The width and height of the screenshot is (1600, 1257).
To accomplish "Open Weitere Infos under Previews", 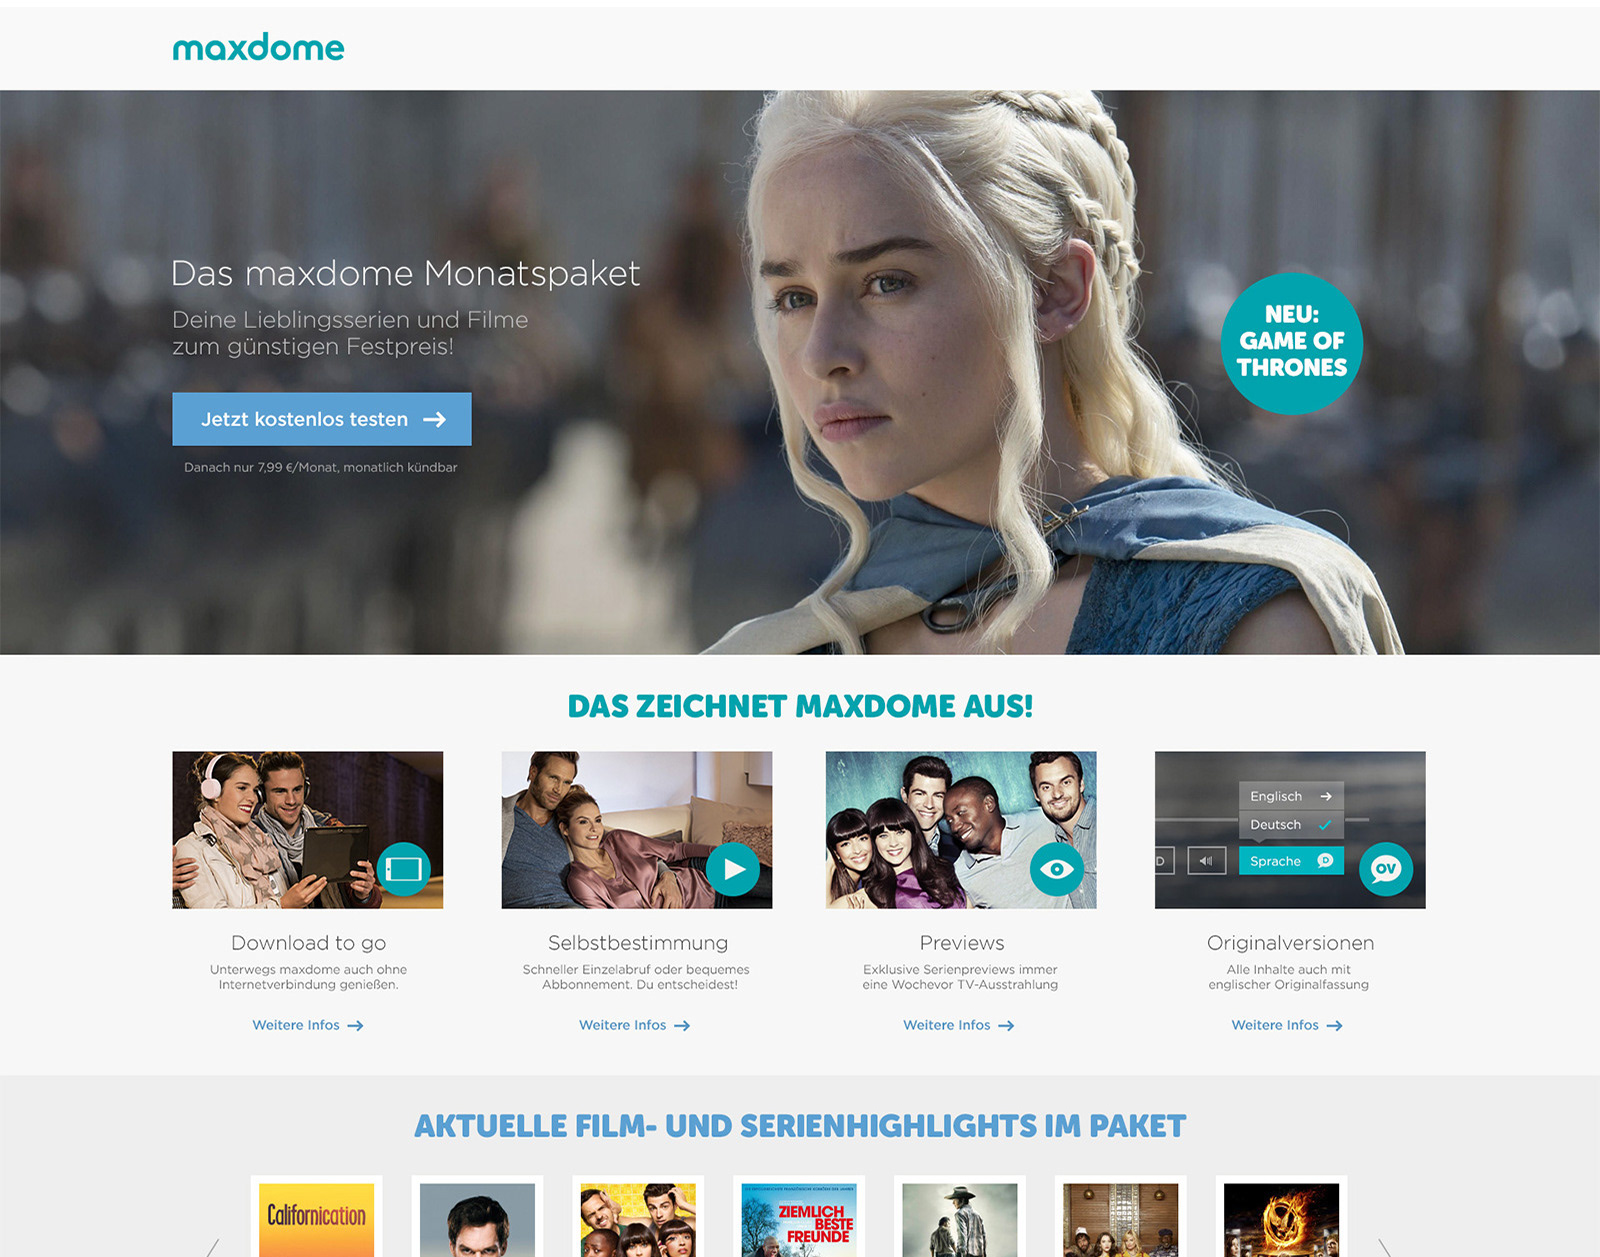I will coord(959,1025).
